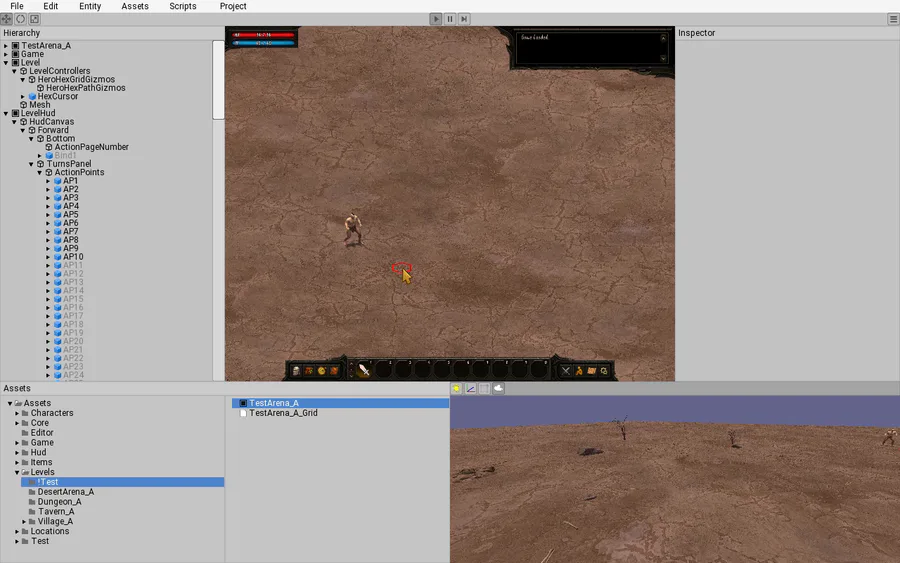900x563 pixels.
Task: Select the Mesh entity in Hierarchy
Action: [x=40, y=104]
